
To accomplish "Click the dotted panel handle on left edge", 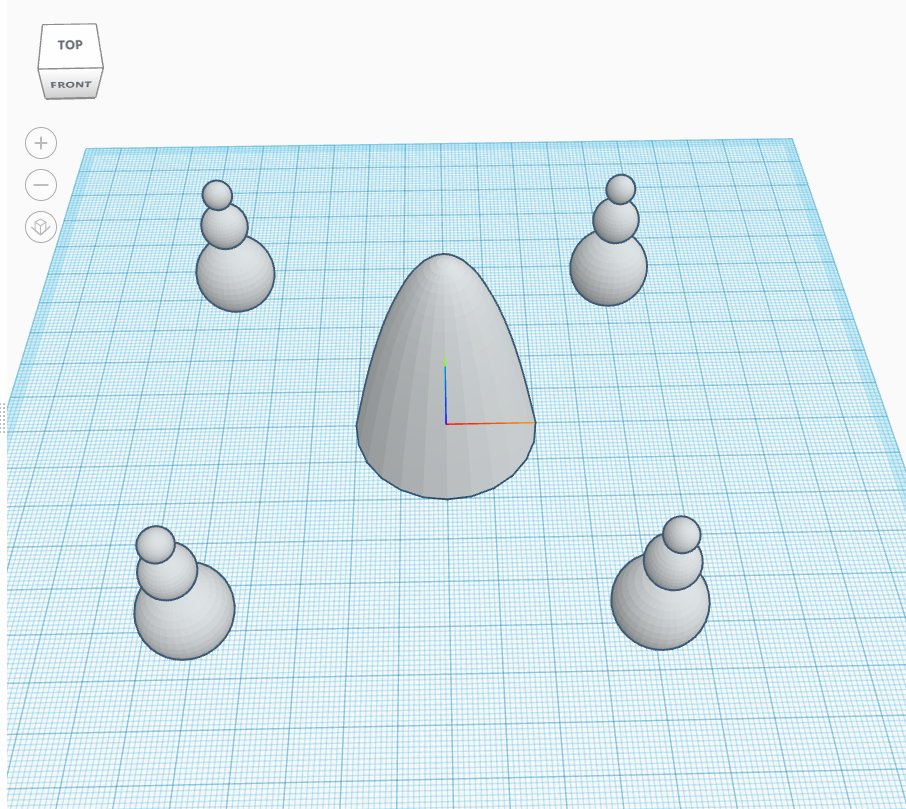I will point(3,418).
